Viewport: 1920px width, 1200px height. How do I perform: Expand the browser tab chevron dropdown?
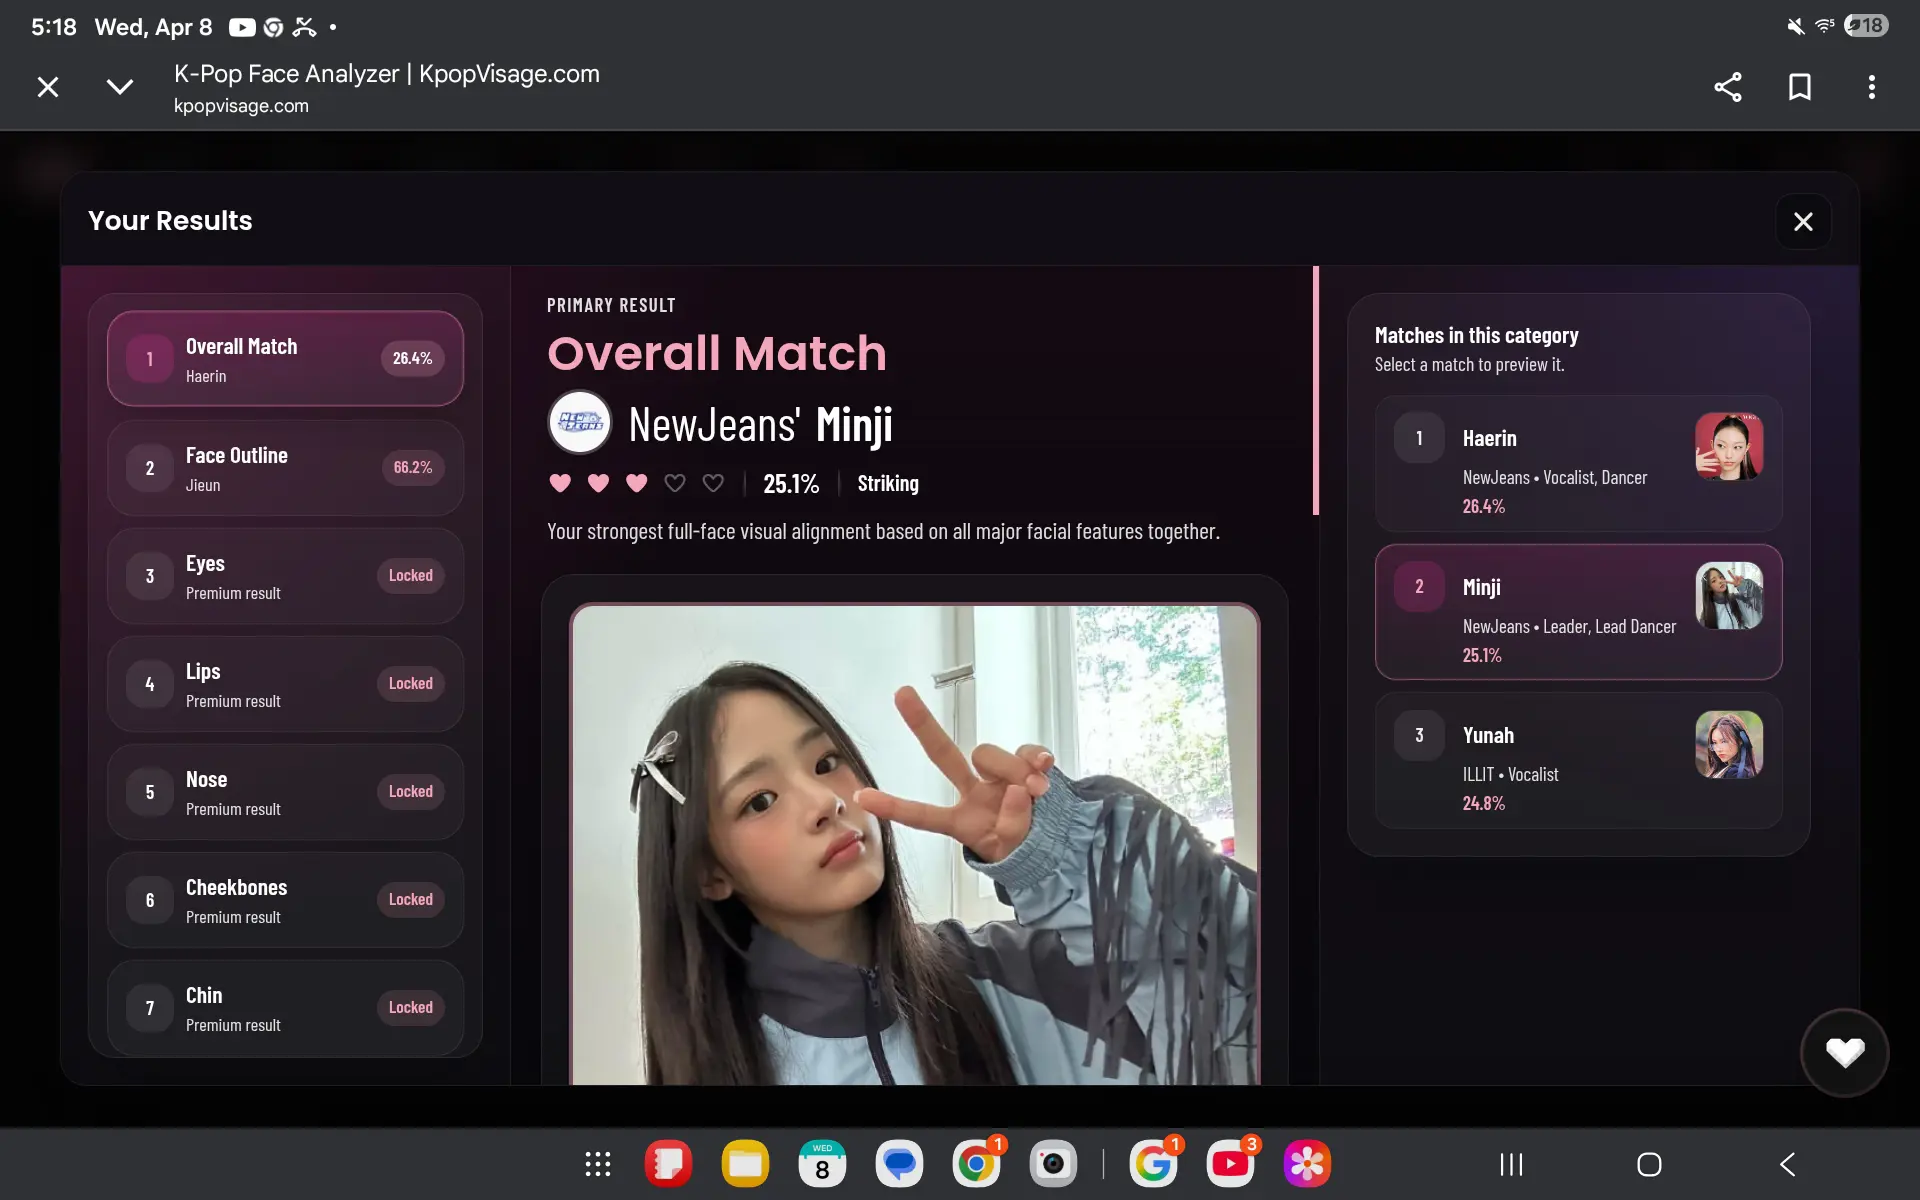coord(120,87)
